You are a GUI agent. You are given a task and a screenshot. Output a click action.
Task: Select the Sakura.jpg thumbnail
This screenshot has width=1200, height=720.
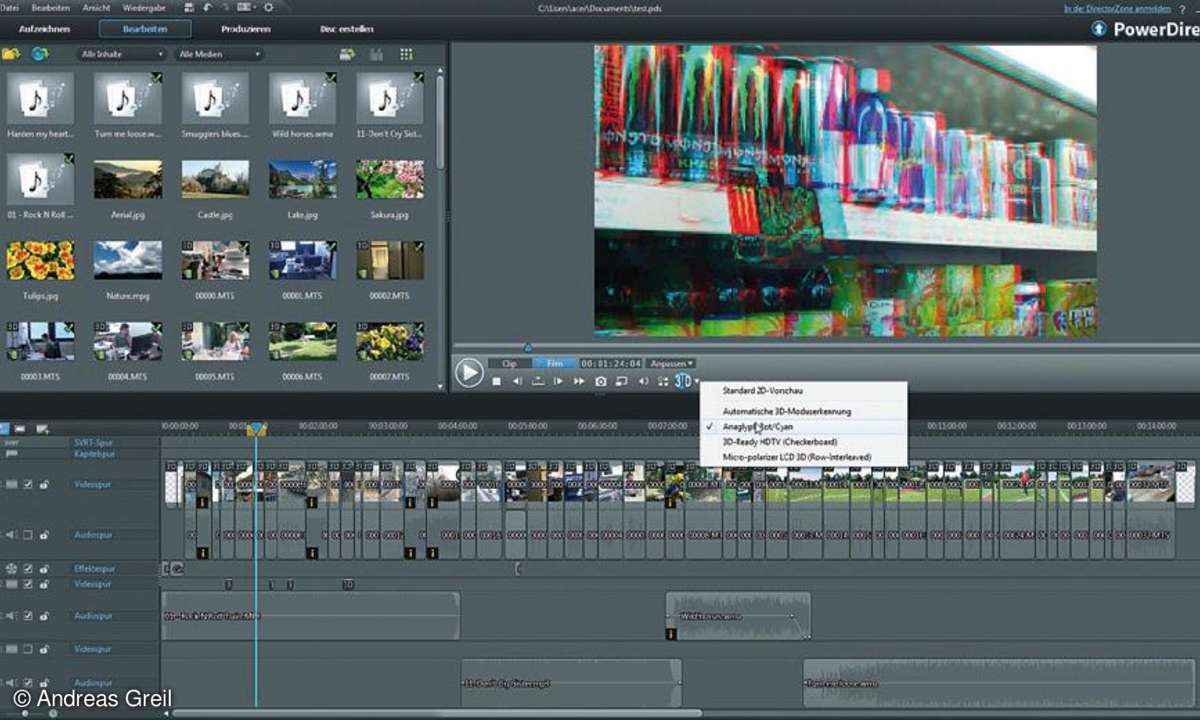[389, 180]
